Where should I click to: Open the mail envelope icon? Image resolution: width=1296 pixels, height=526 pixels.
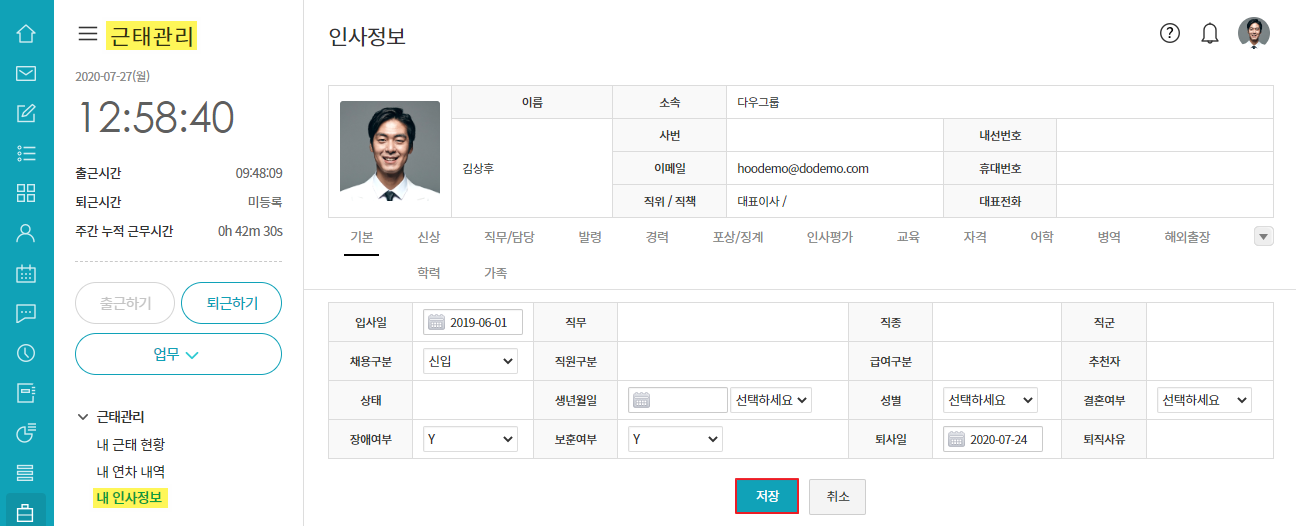tap(26, 73)
